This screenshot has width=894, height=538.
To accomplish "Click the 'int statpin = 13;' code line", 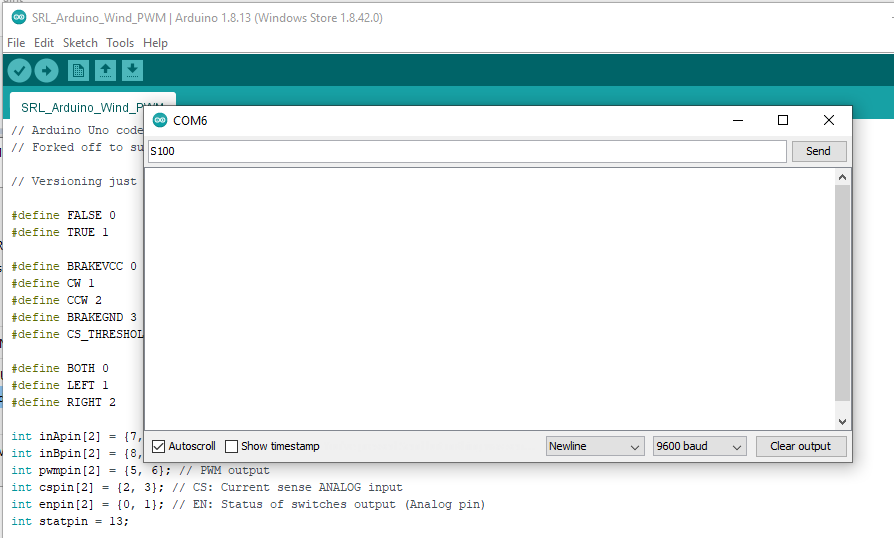I will click(70, 521).
